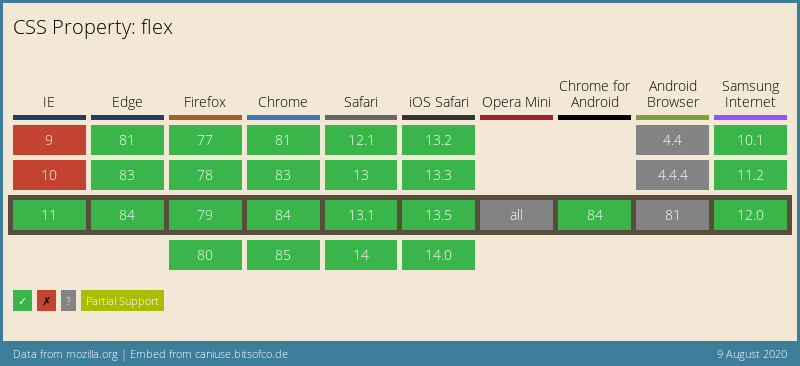800x366 pixels.
Task: Click the Edge 84 version cell
Action: tap(127, 215)
